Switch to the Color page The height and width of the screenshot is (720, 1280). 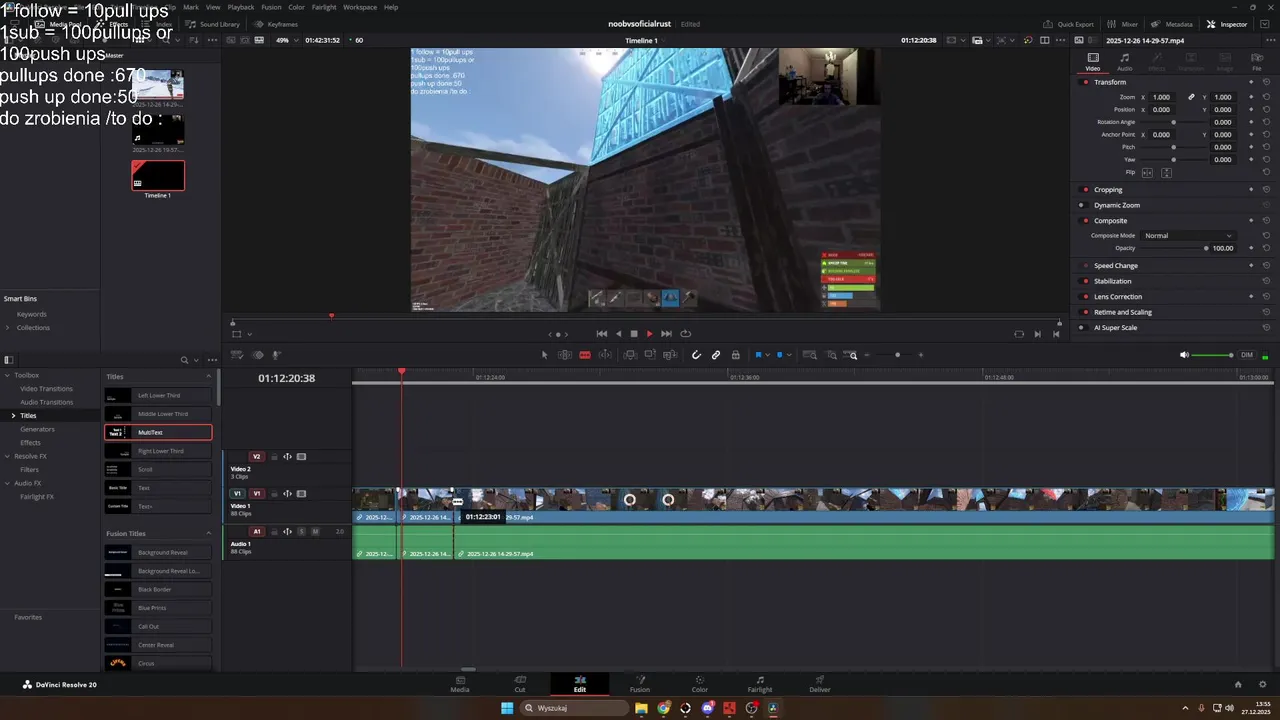click(700, 684)
